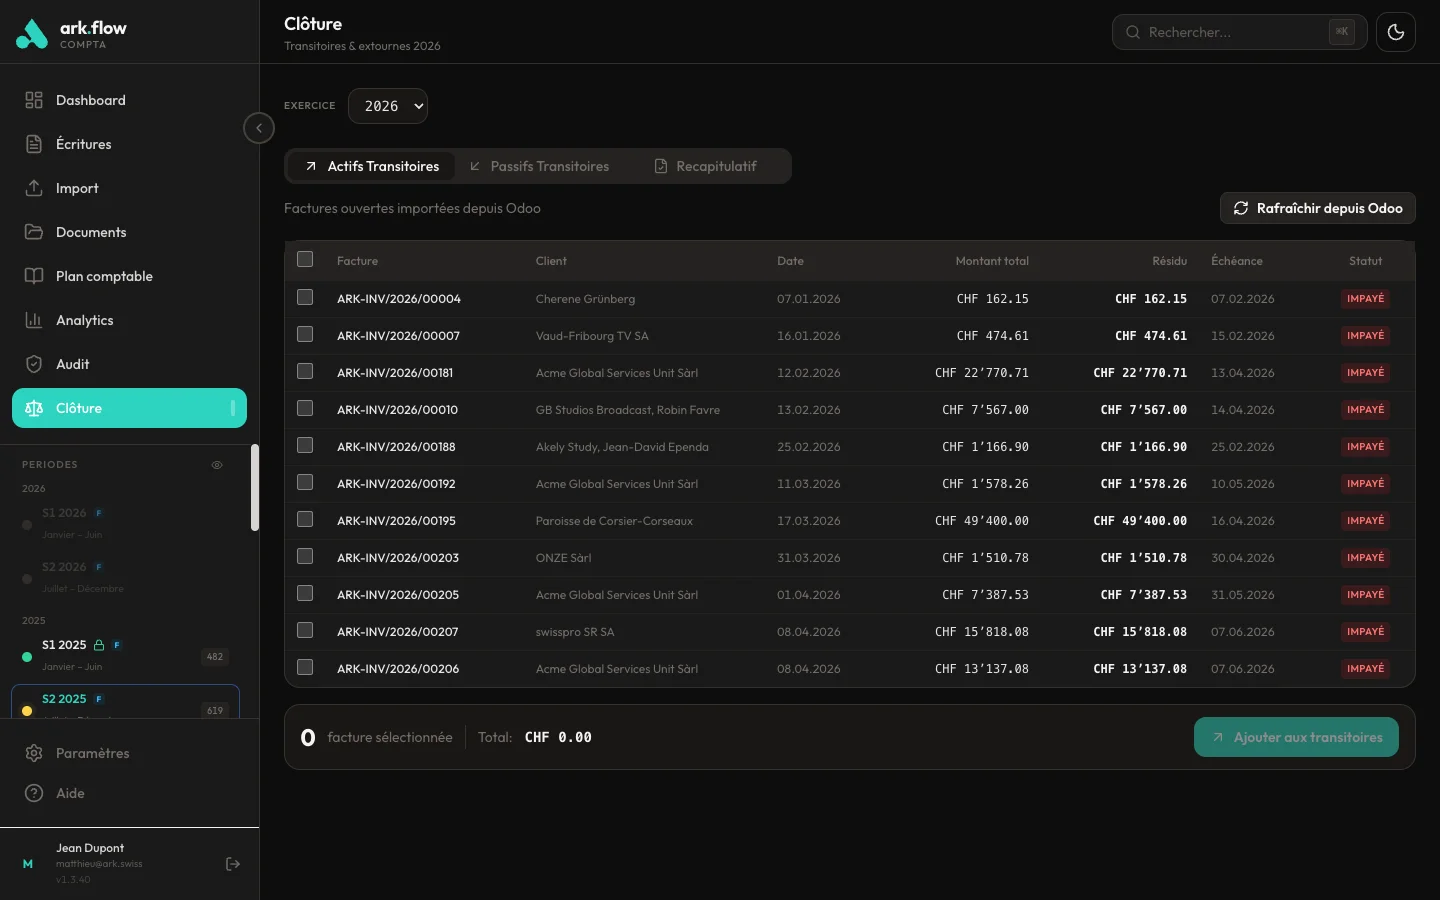1440x900 pixels.
Task: Open the Dashboard section
Action: 91,100
